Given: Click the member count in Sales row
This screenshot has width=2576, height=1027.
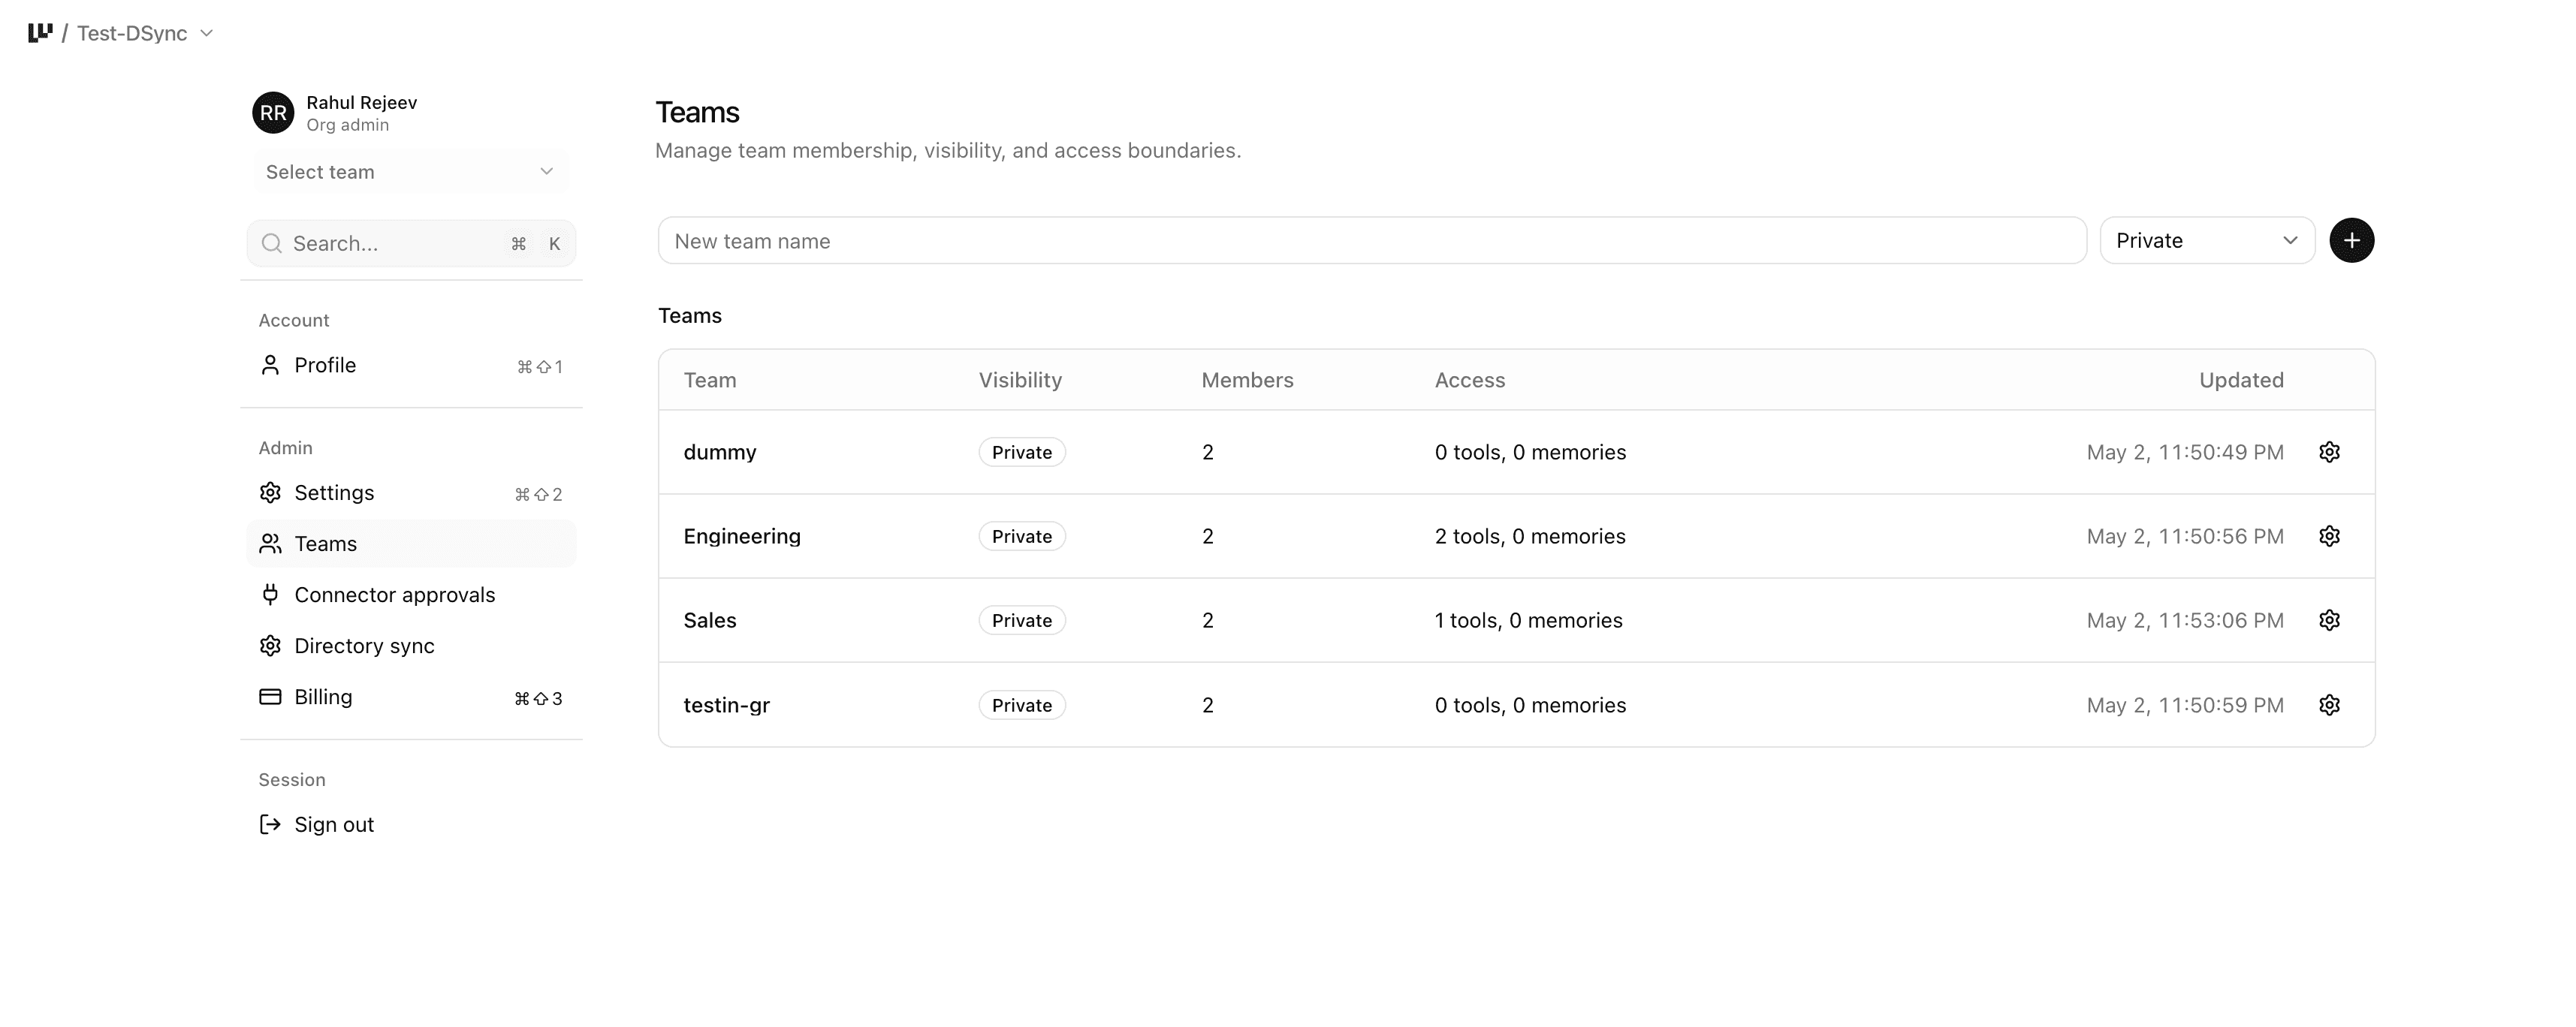Looking at the screenshot, I should [1208, 620].
